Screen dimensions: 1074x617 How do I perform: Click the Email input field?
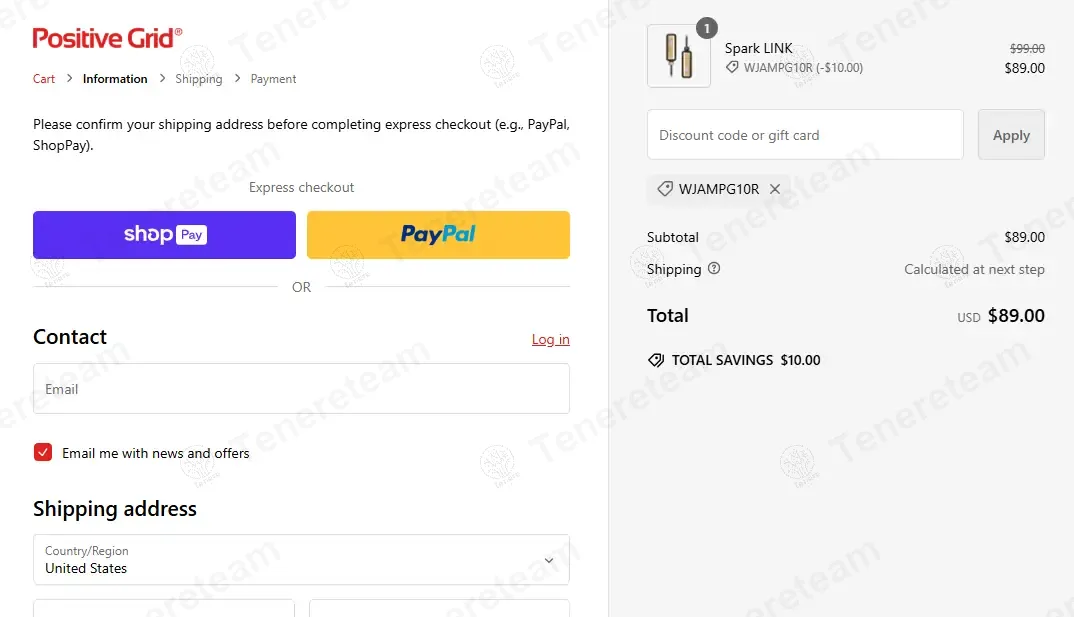301,389
